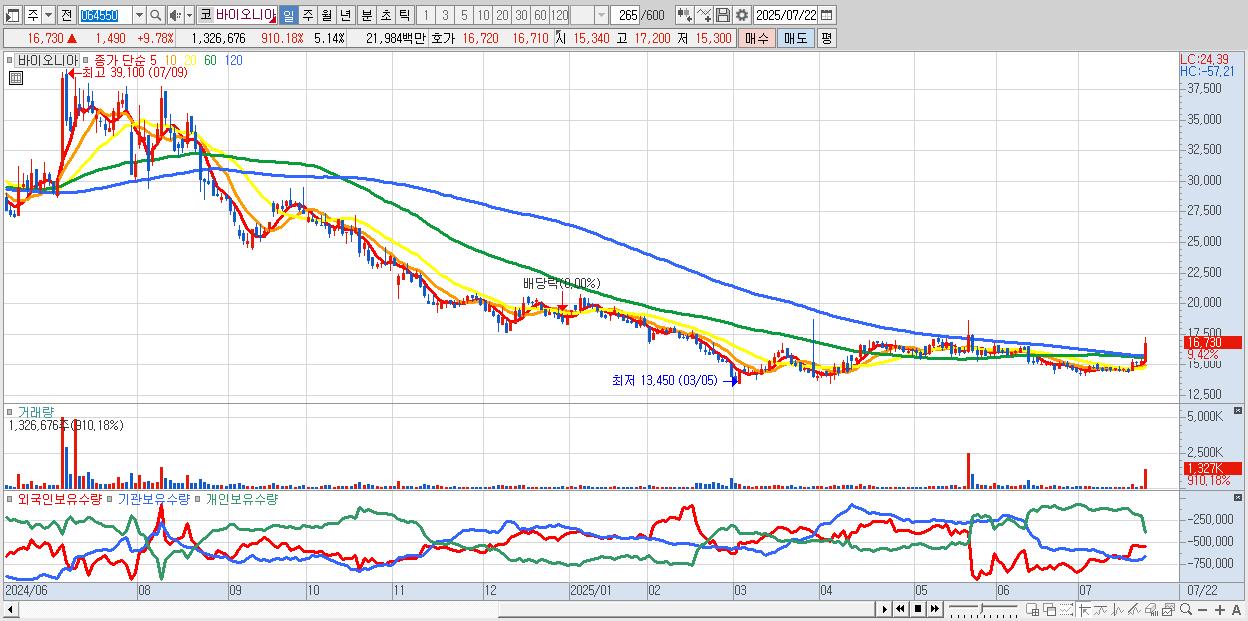Select the 분 (minute) period tab
The width and height of the screenshot is (1248, 621).
coord(366,15)
